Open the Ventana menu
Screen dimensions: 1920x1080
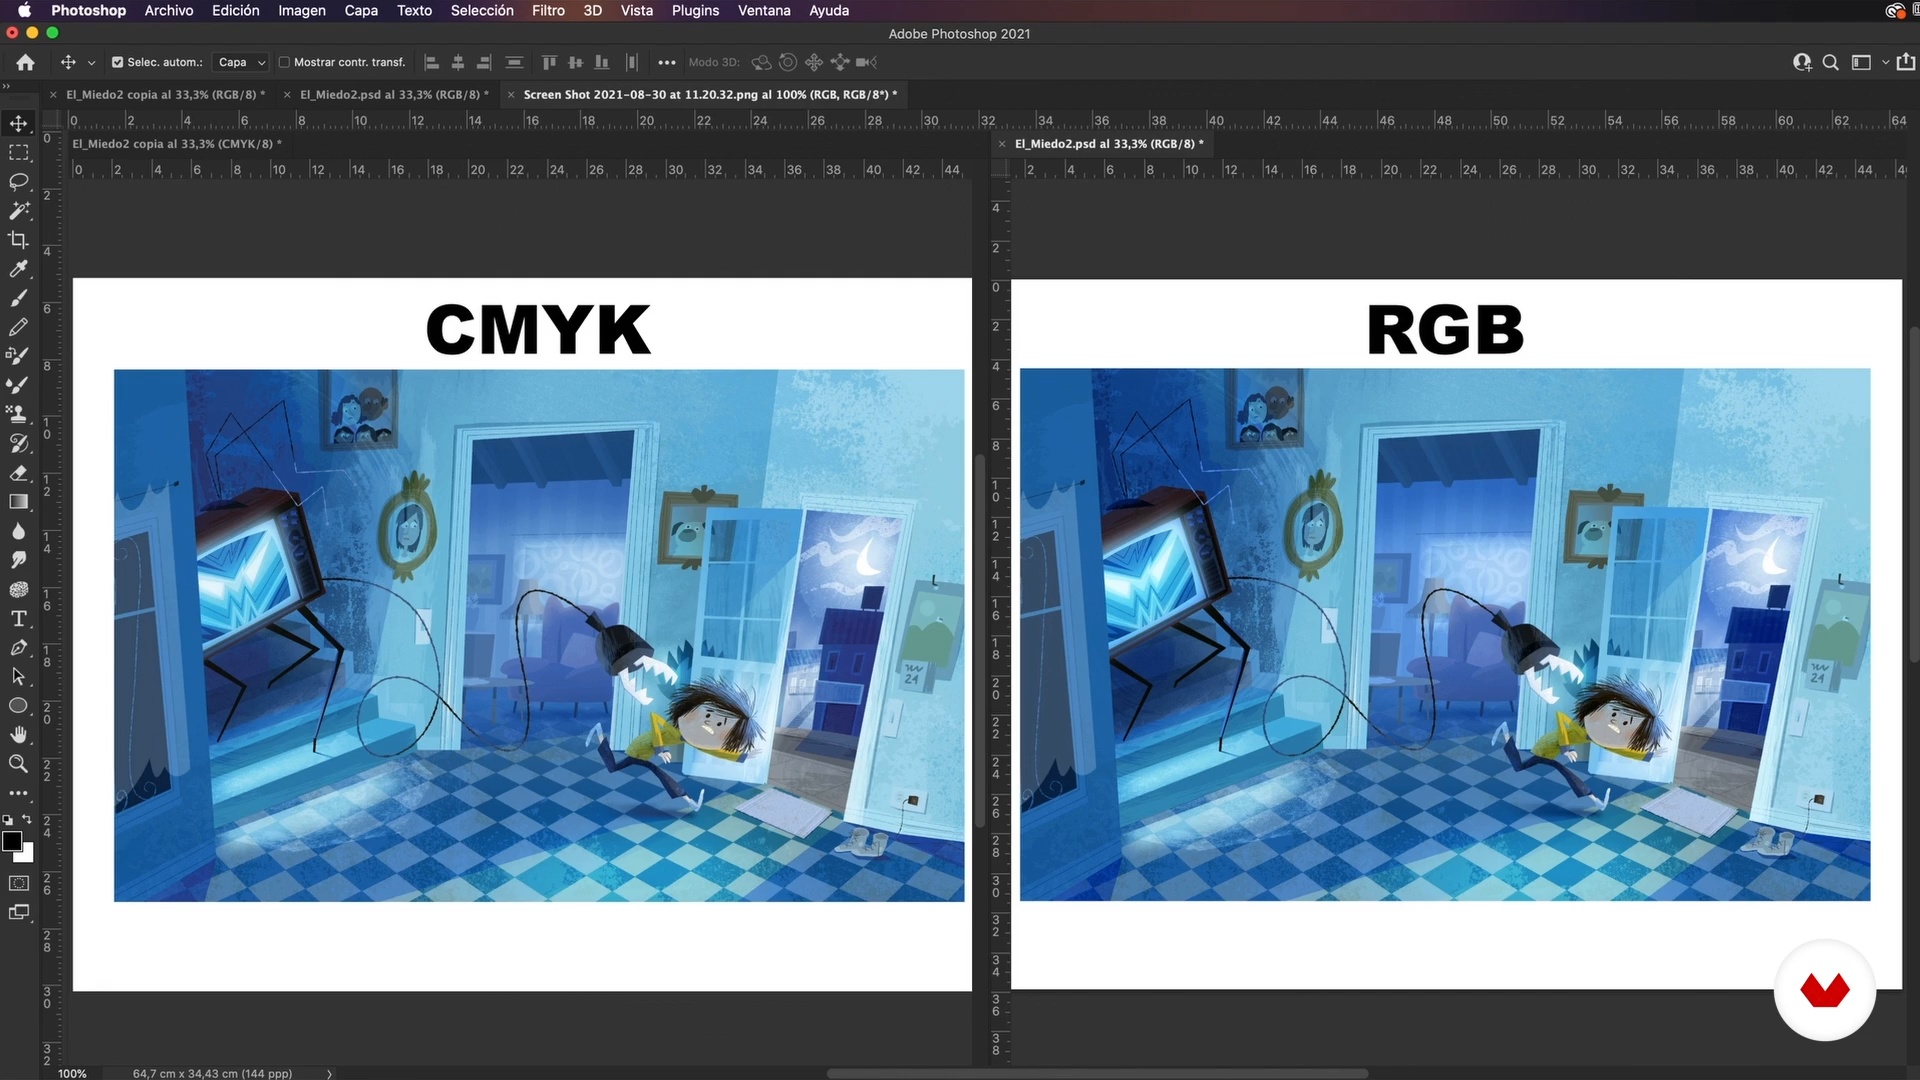[764, 10]
